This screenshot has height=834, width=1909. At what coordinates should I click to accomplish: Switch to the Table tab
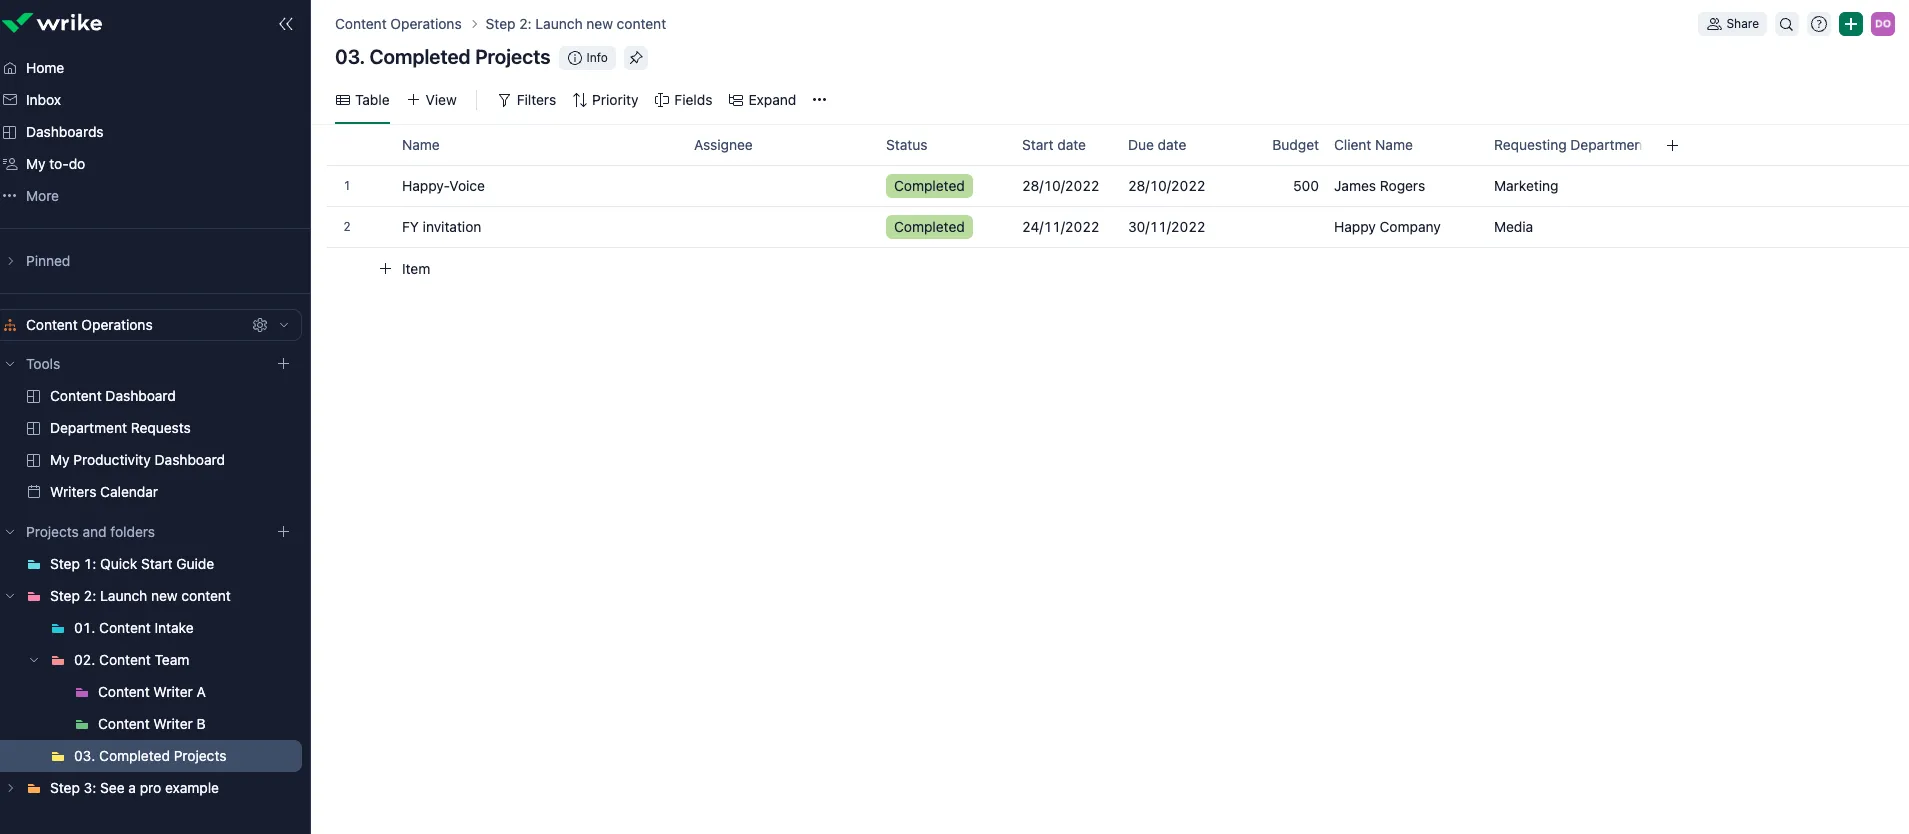(x=363, y=100)
